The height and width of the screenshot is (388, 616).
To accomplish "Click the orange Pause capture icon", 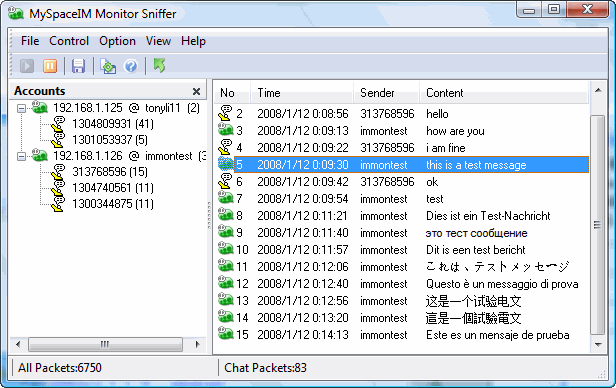I will pyautogui.click(x=50, y=66).
